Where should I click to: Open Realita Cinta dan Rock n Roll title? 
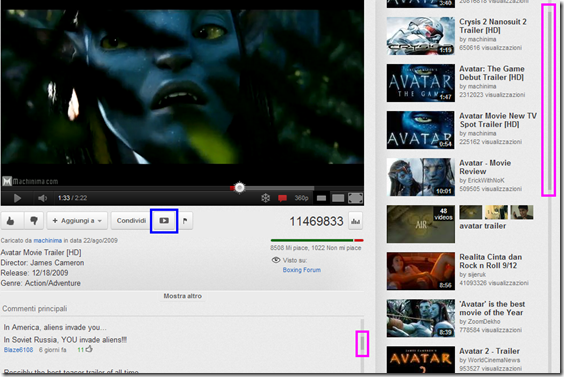point(491,261)
